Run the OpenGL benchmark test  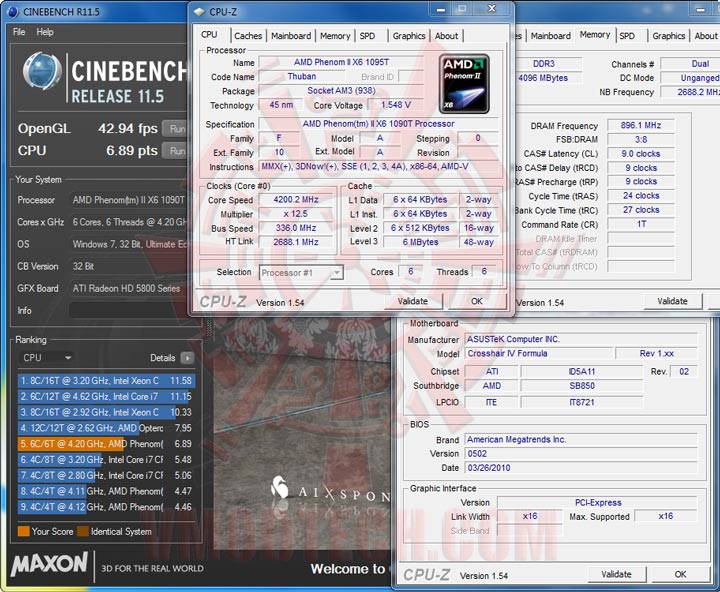tap(177, 129)
